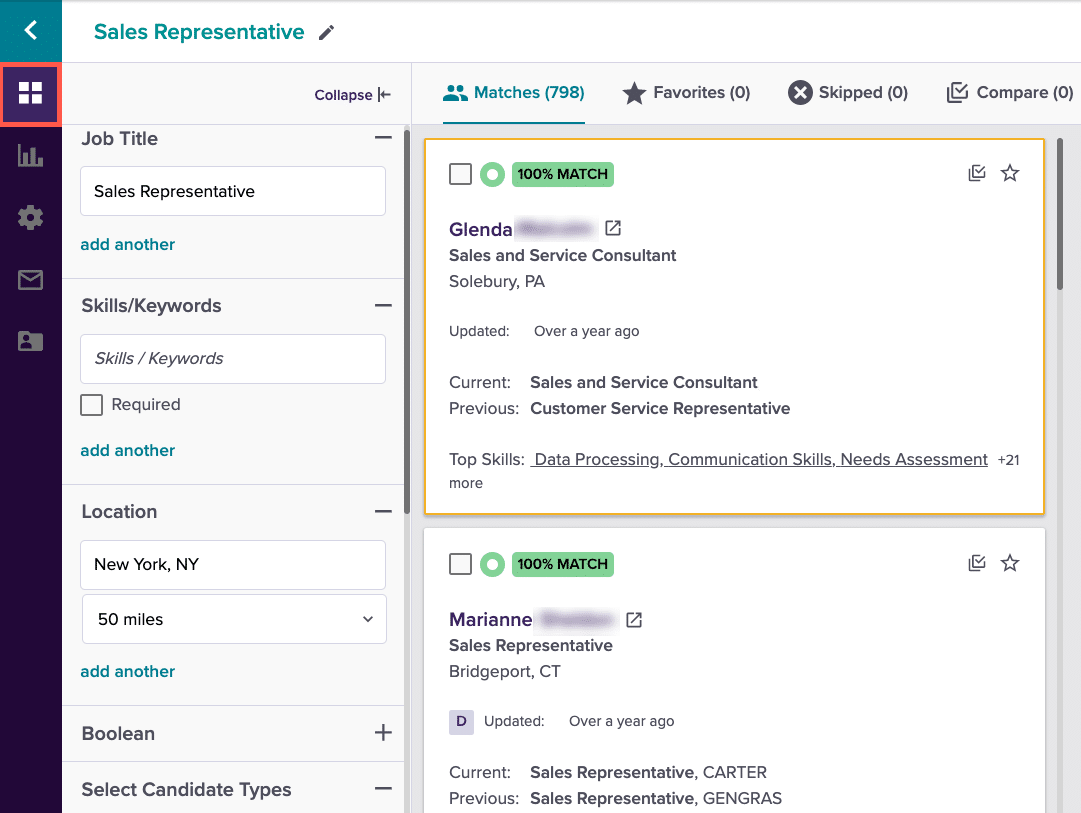Click the pencil icon beside Sales Representative title
The height and width of the screenshot is (813, 1081).
(x=326, y=33)
